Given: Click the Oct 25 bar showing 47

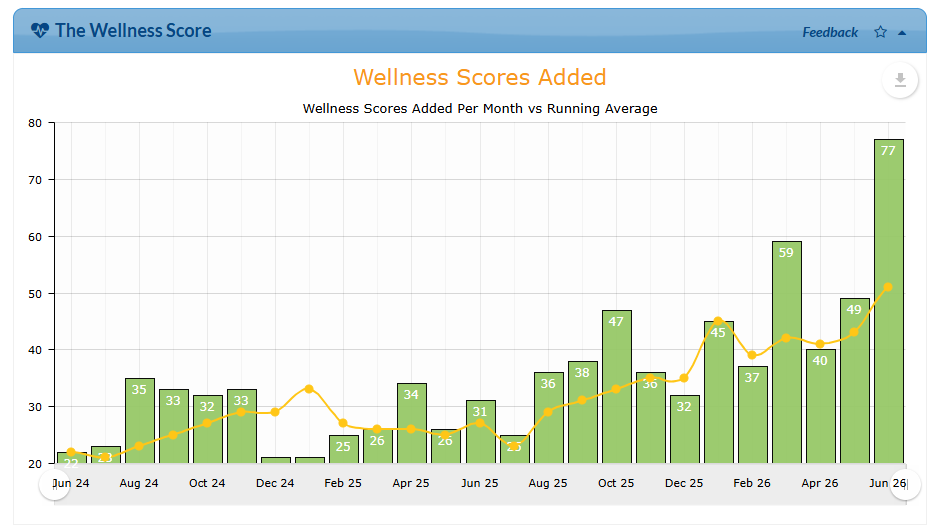Looking at the screenshot, I should click(617, 387).
